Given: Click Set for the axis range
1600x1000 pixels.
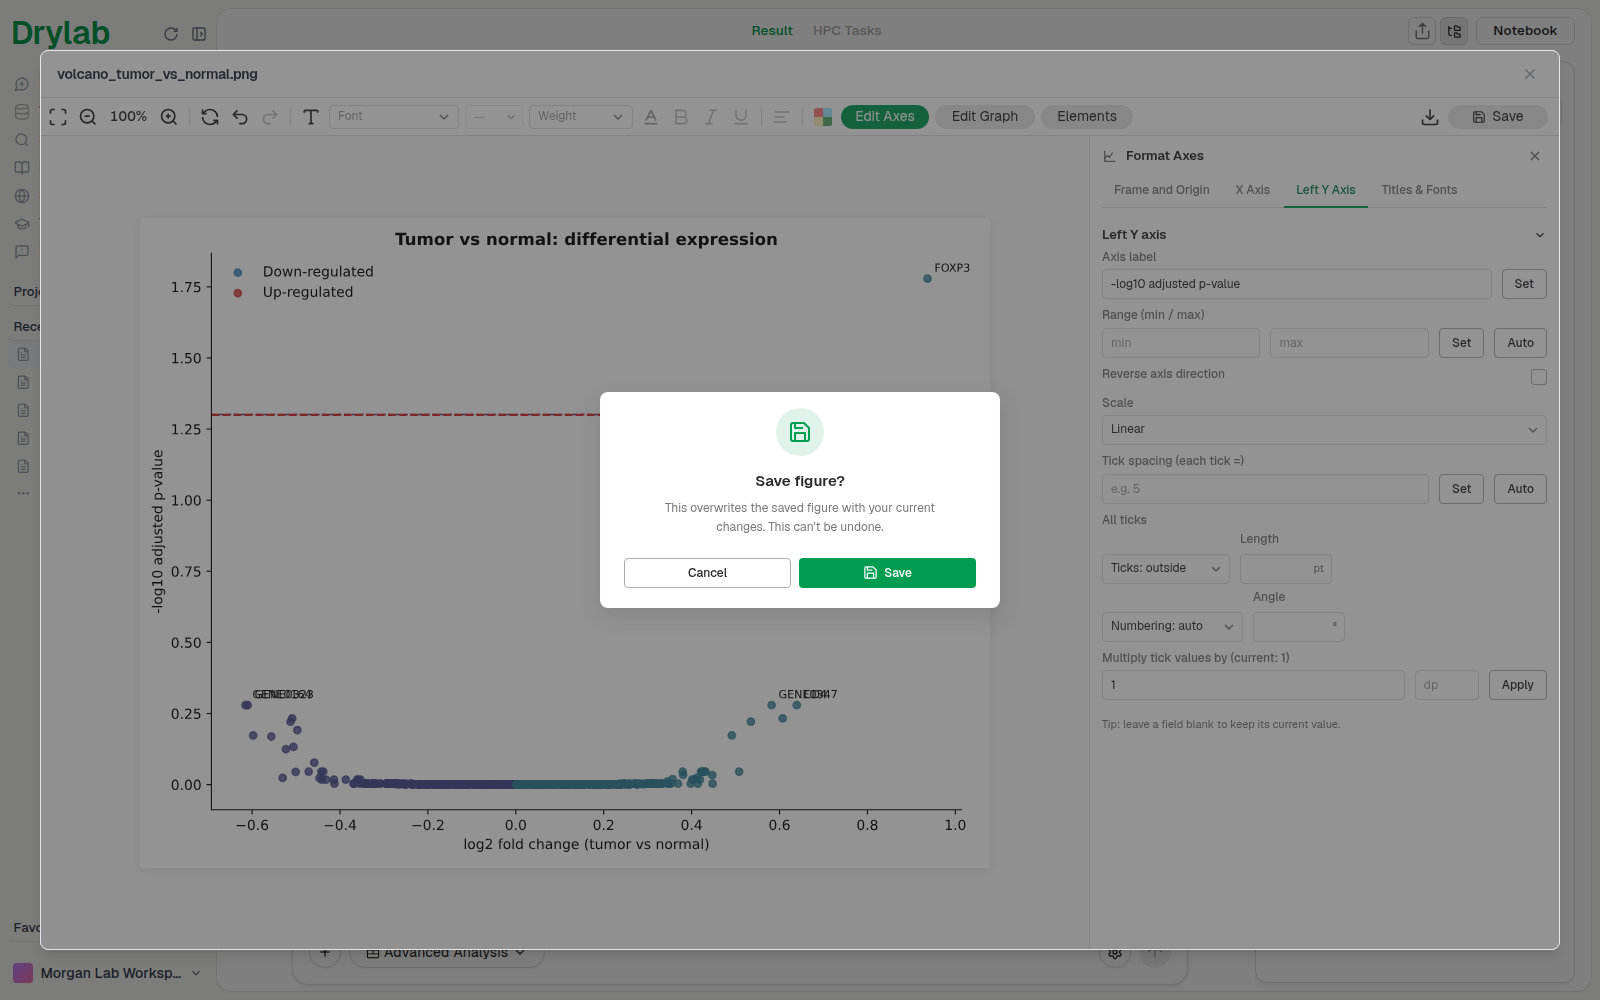Looking at the screenshot, I should (1462, 343).
